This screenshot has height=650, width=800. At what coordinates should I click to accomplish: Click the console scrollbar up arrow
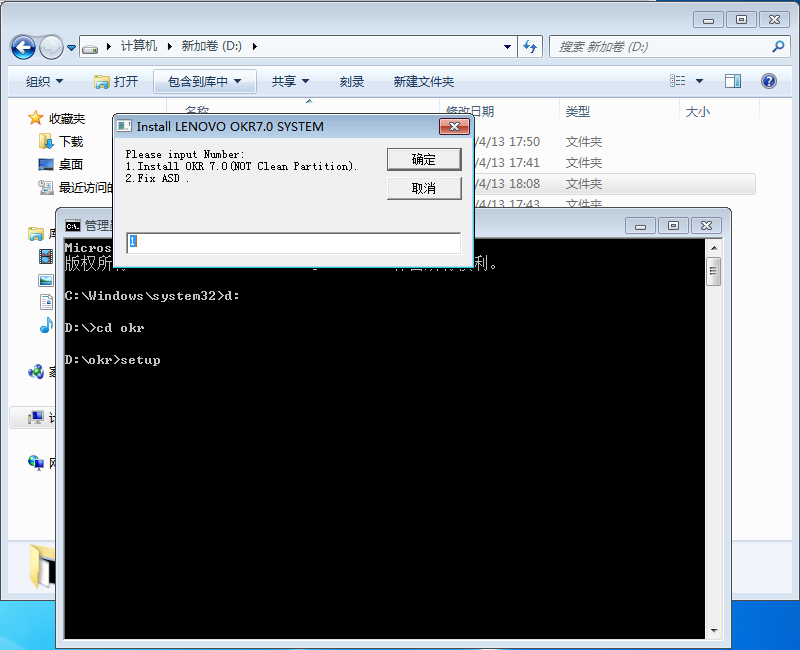tap(714, 247)
